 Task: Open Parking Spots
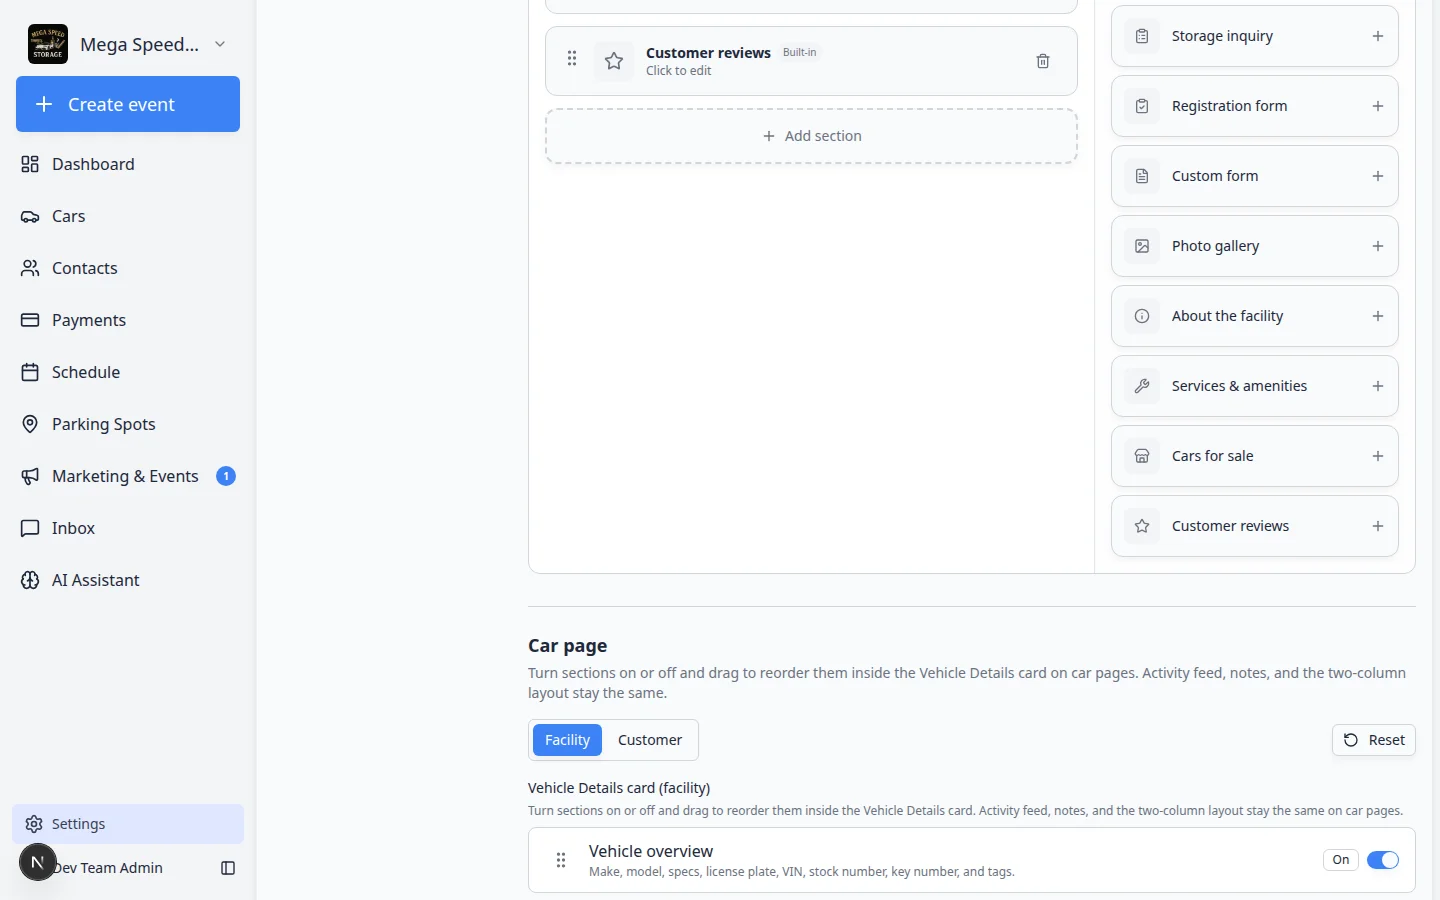[x=128, y=424]
